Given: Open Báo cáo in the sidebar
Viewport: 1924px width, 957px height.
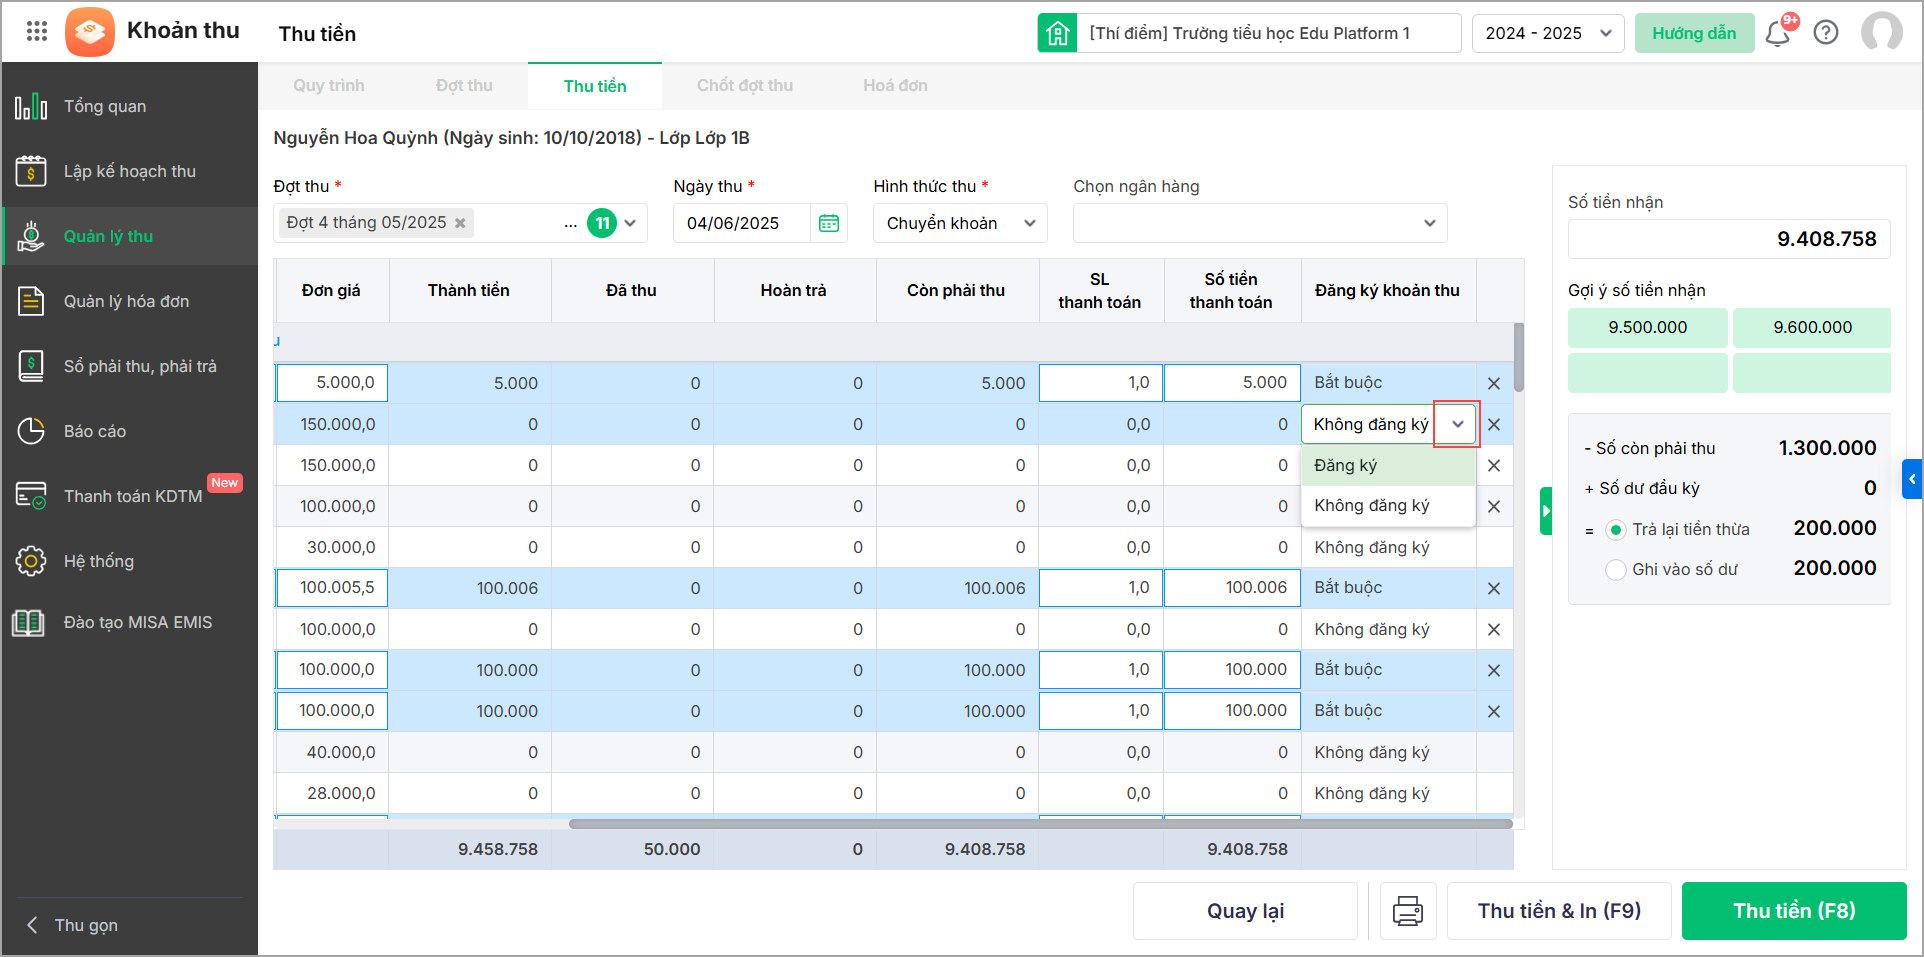Looking at the screenshot, I should [95, 431].
